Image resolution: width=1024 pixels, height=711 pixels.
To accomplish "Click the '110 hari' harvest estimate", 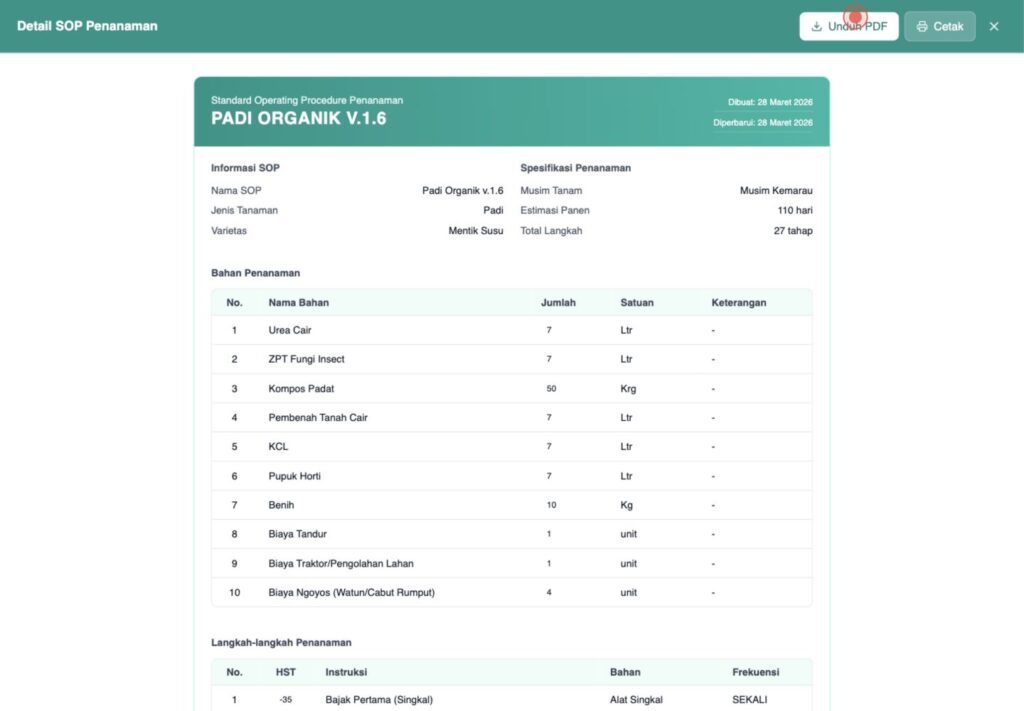I will click(x=795, y=210).
